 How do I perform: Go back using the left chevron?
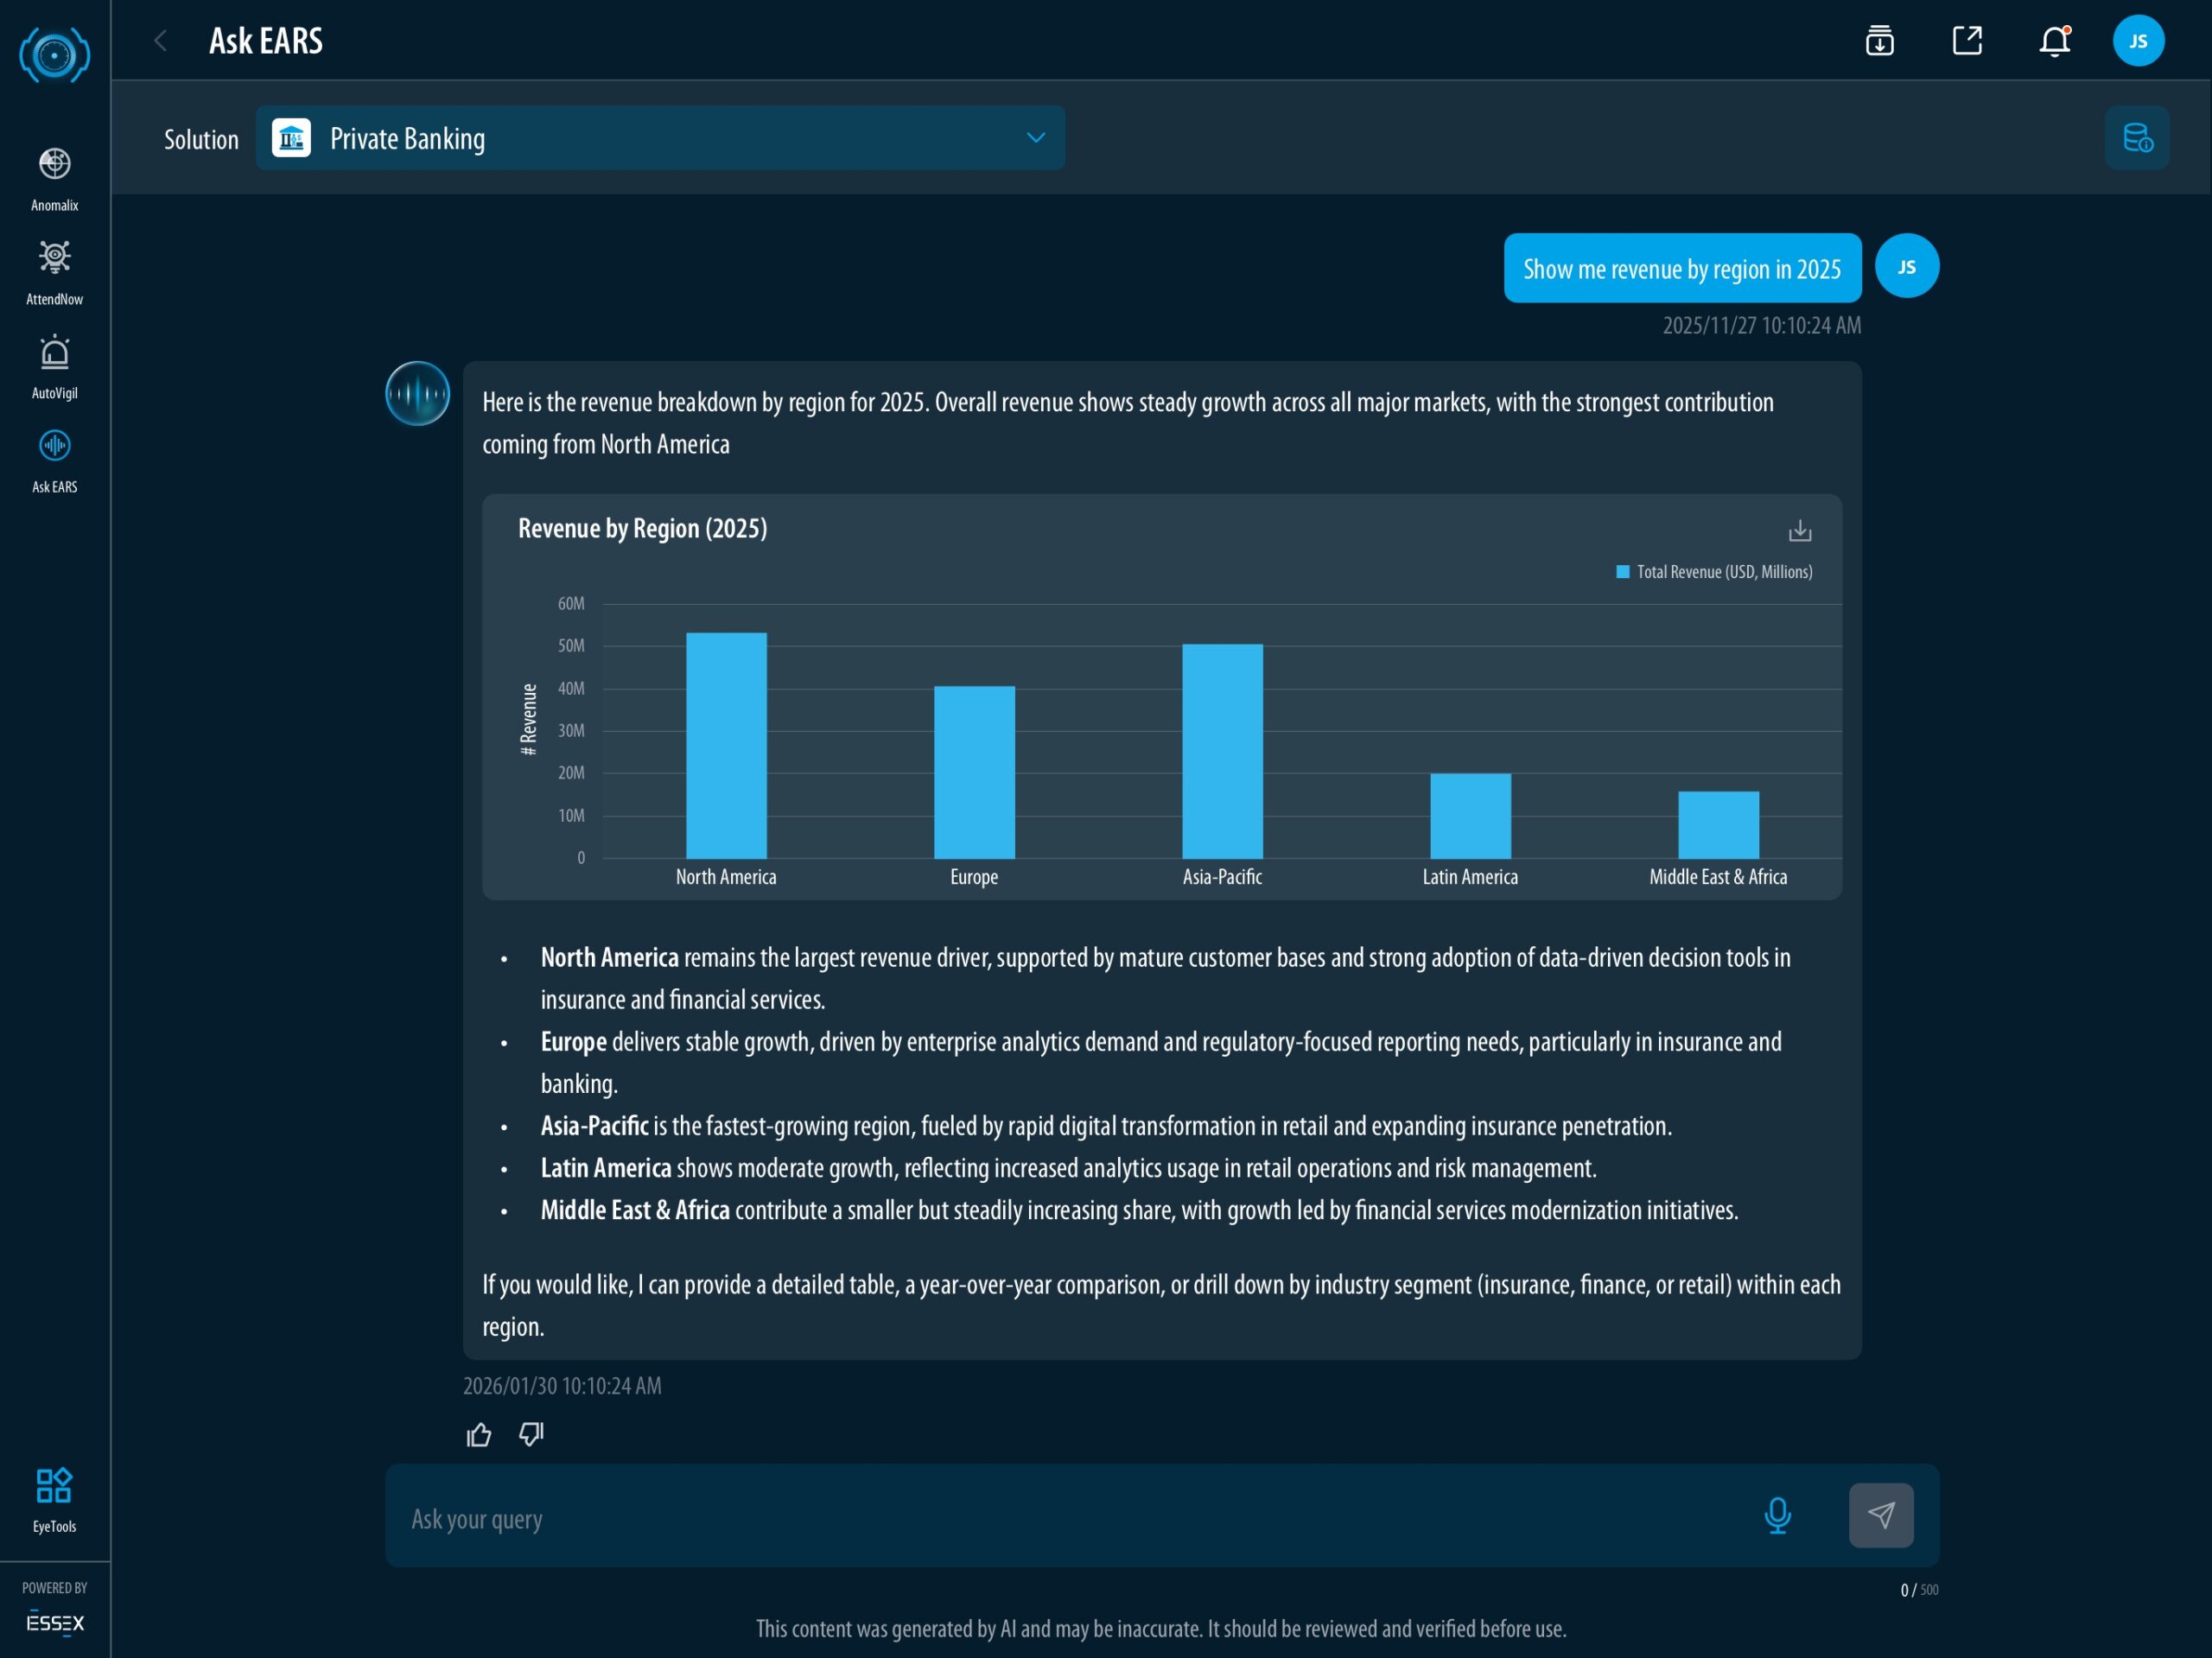[160, 41]
